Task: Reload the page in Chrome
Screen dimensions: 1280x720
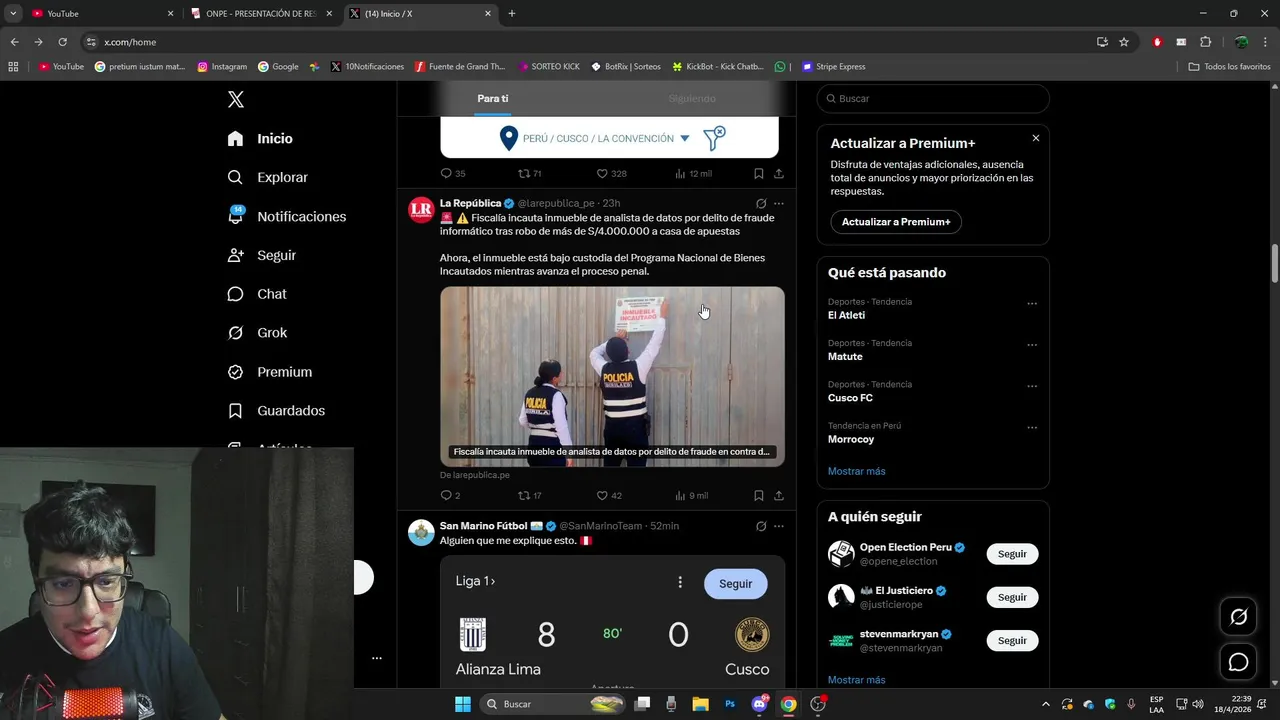Action: (x=62, y=42)
